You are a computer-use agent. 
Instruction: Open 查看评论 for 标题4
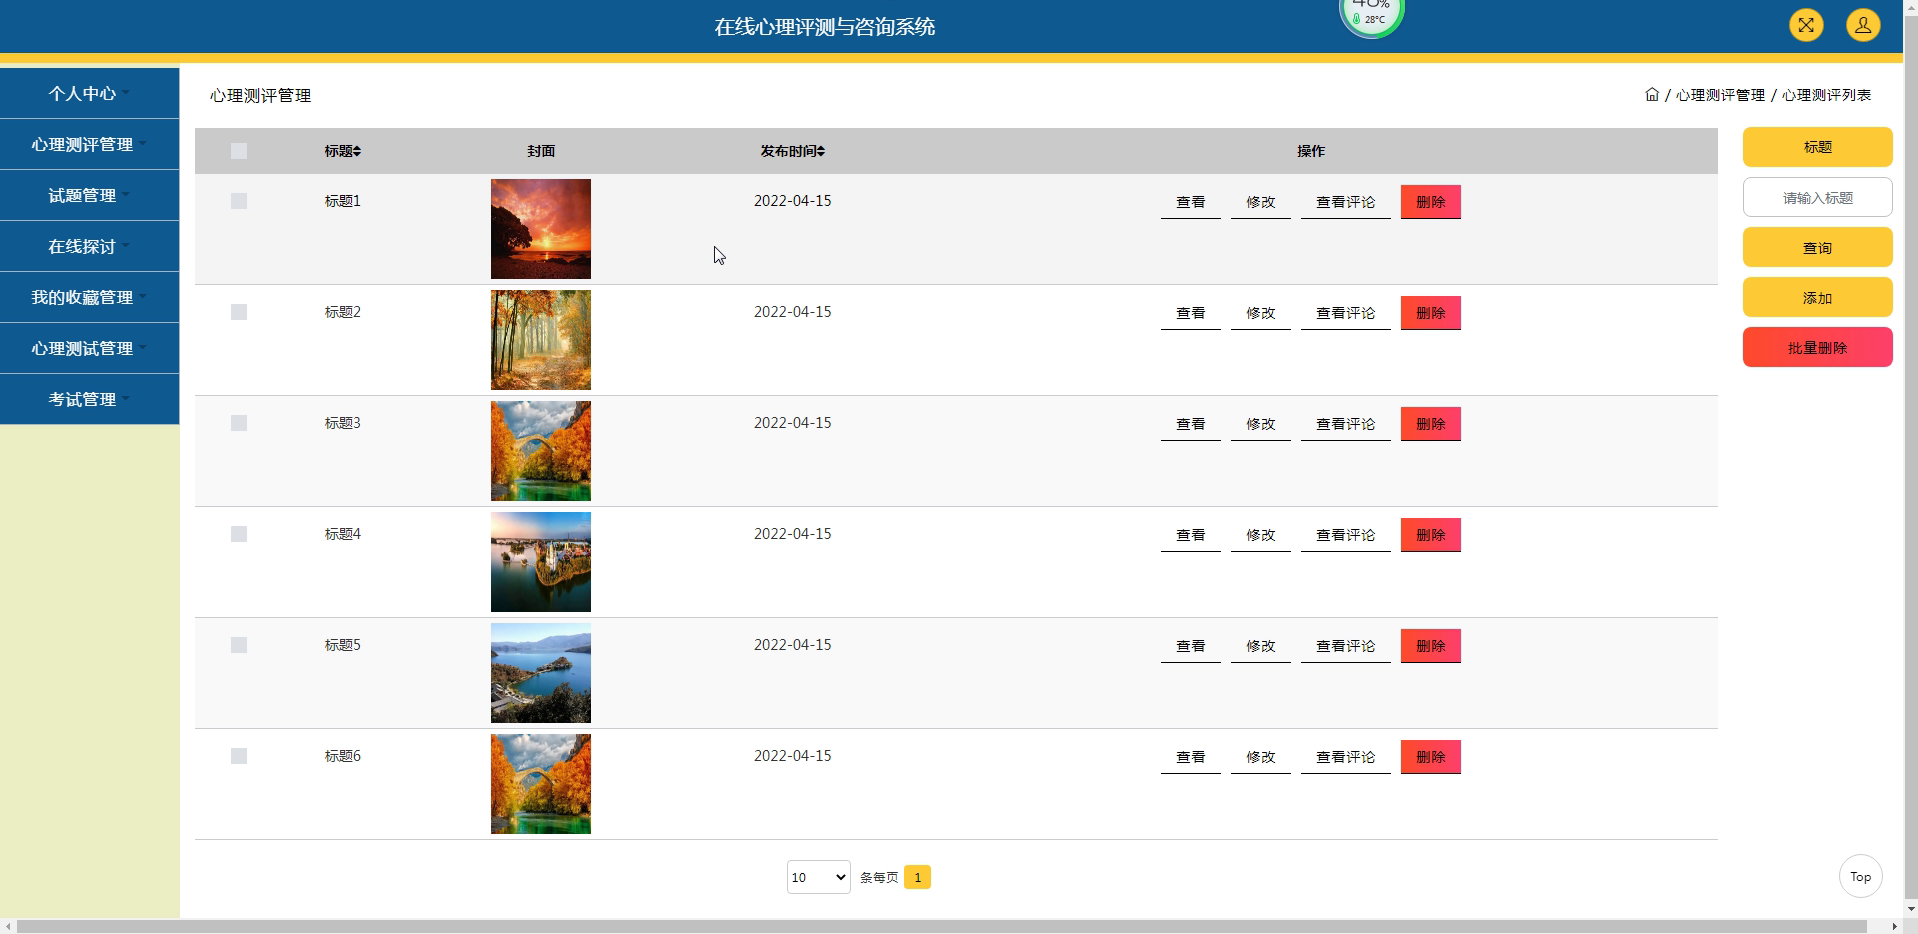(x=1345, y=535)
